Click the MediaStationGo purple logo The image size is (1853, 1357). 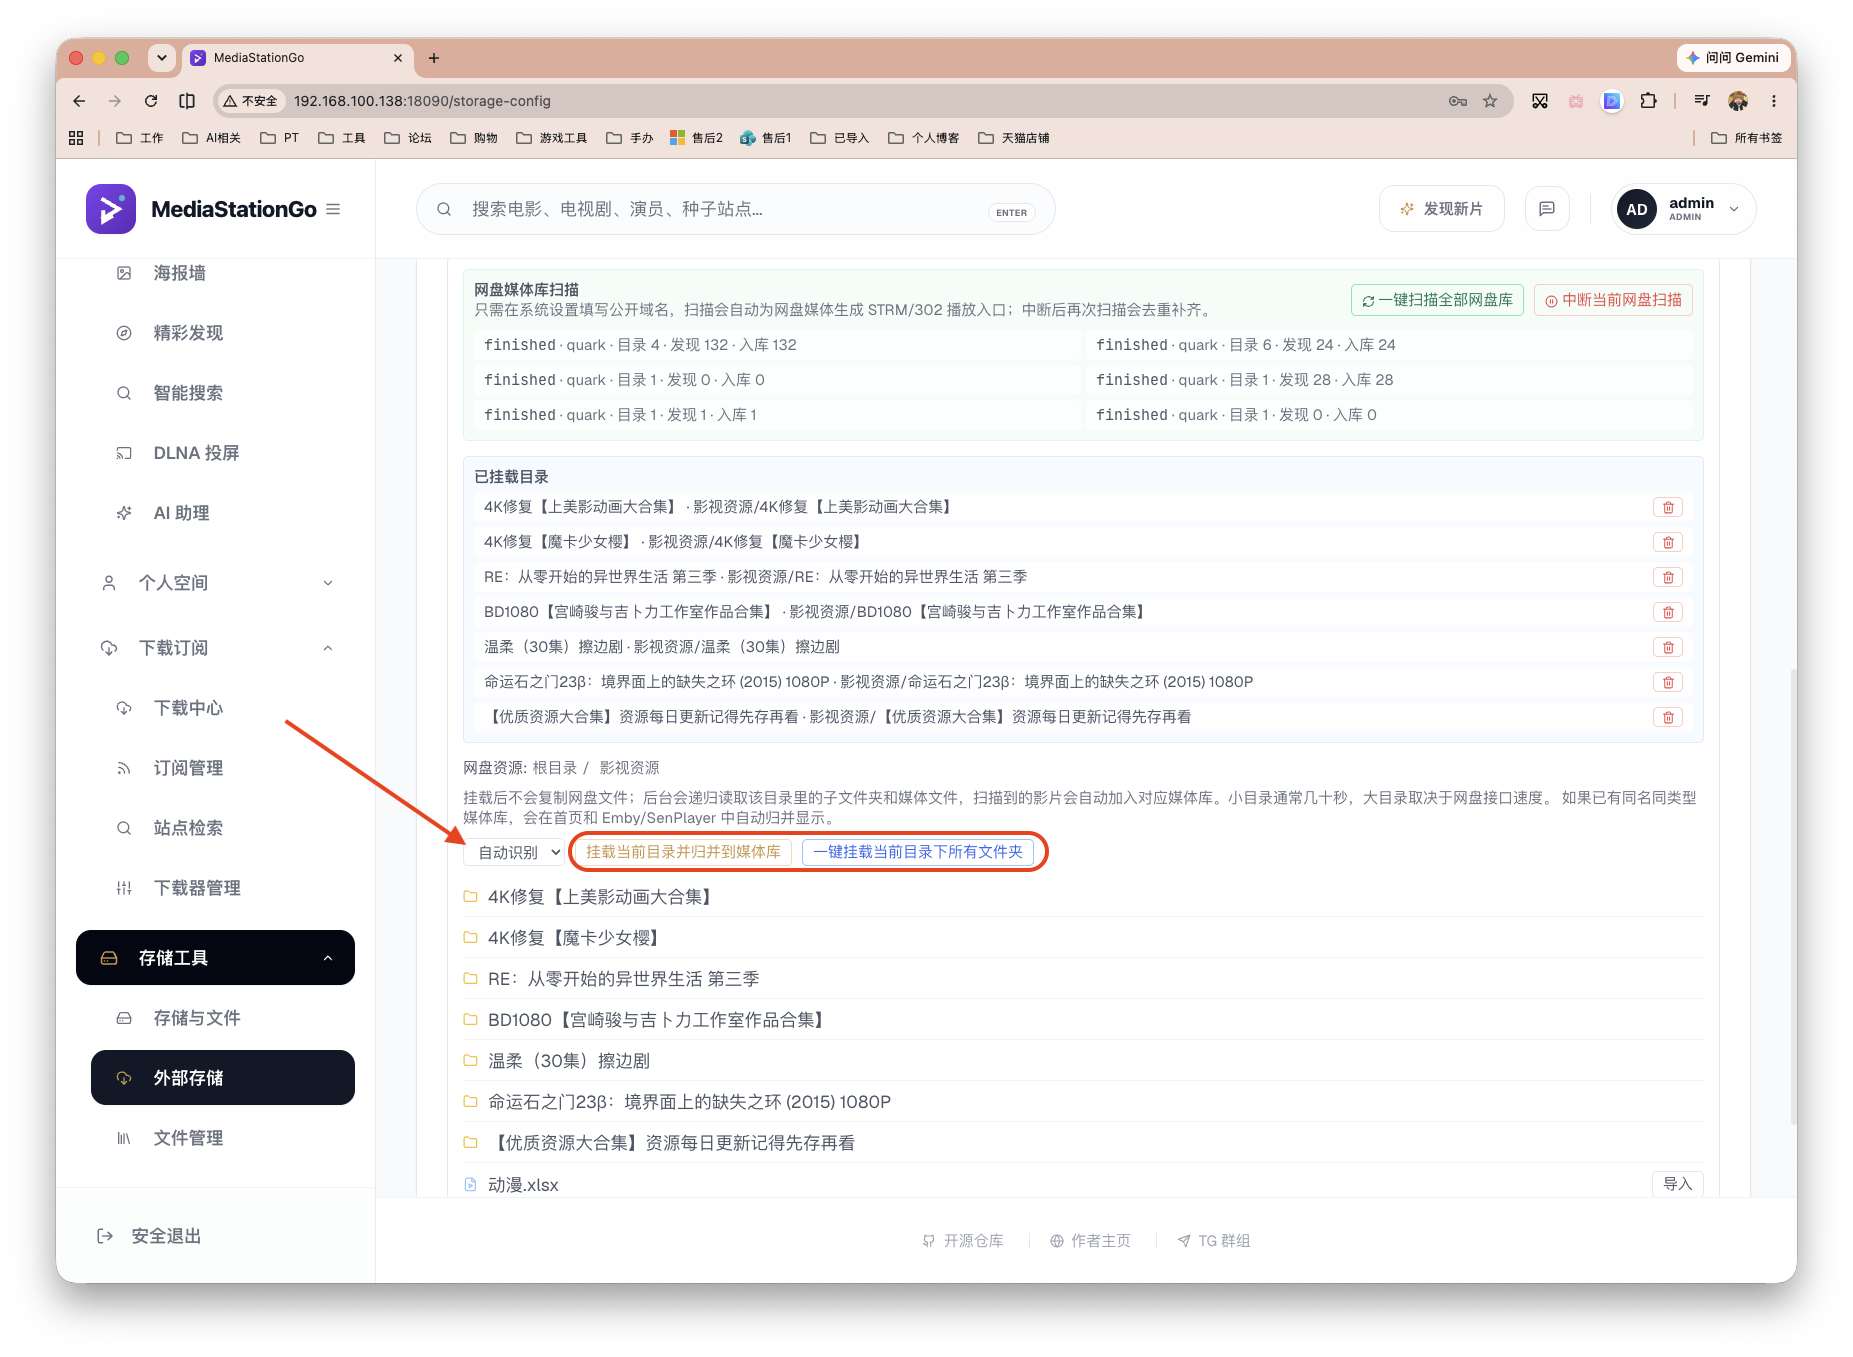pos(111,209)
